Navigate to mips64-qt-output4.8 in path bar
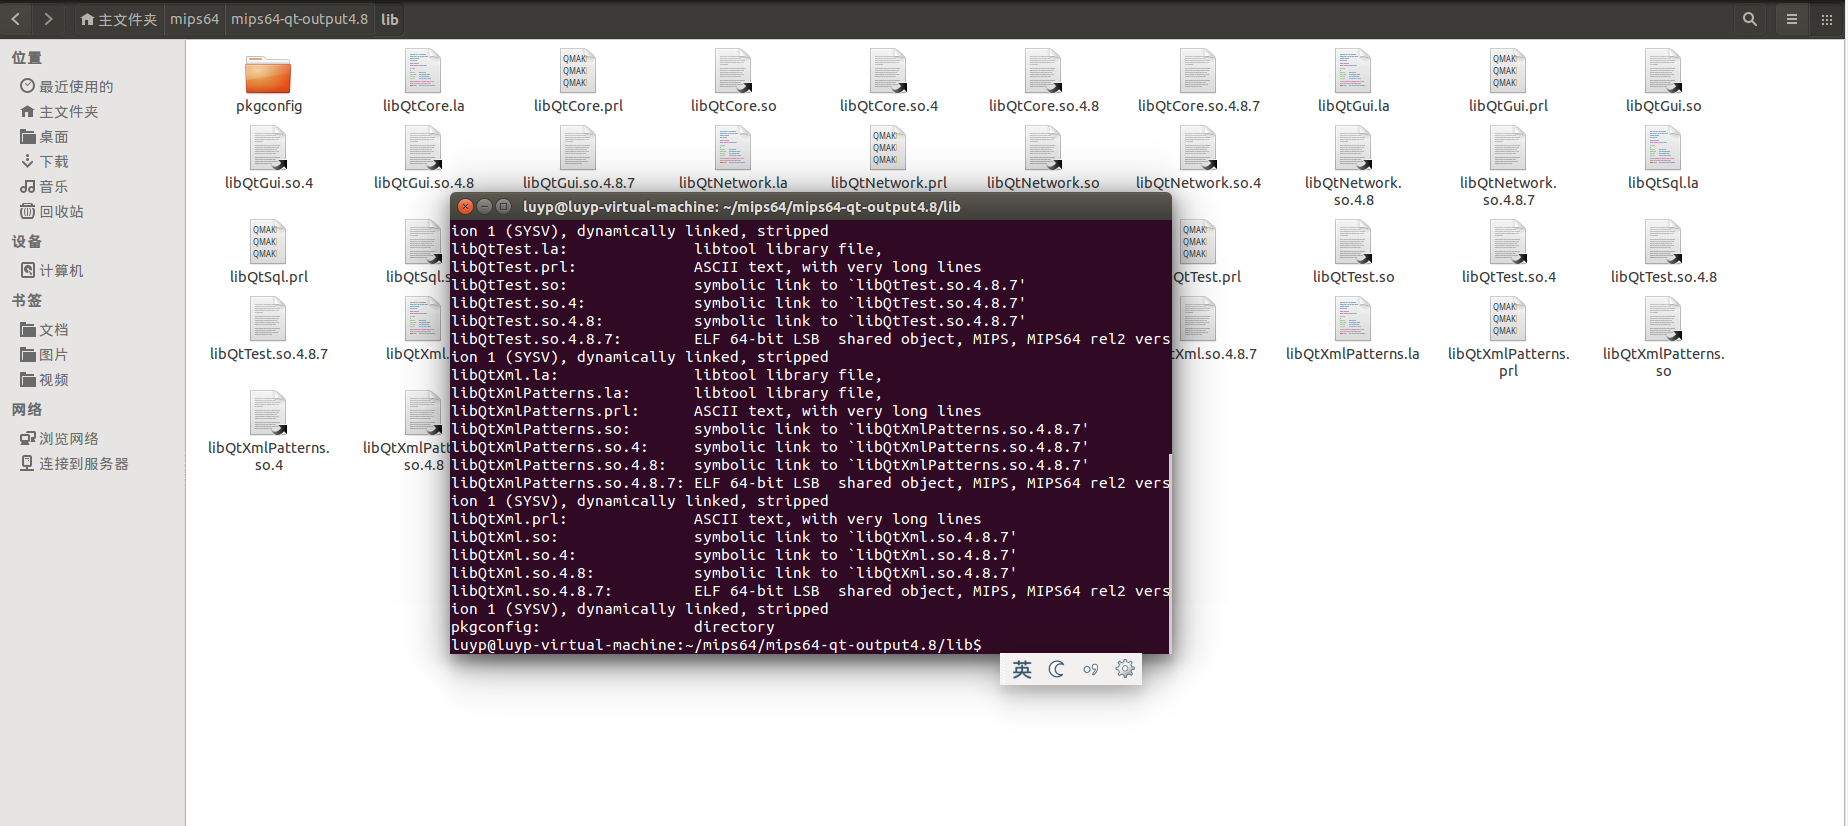This screenshot has width=1848, height=826. coord(299,19)
